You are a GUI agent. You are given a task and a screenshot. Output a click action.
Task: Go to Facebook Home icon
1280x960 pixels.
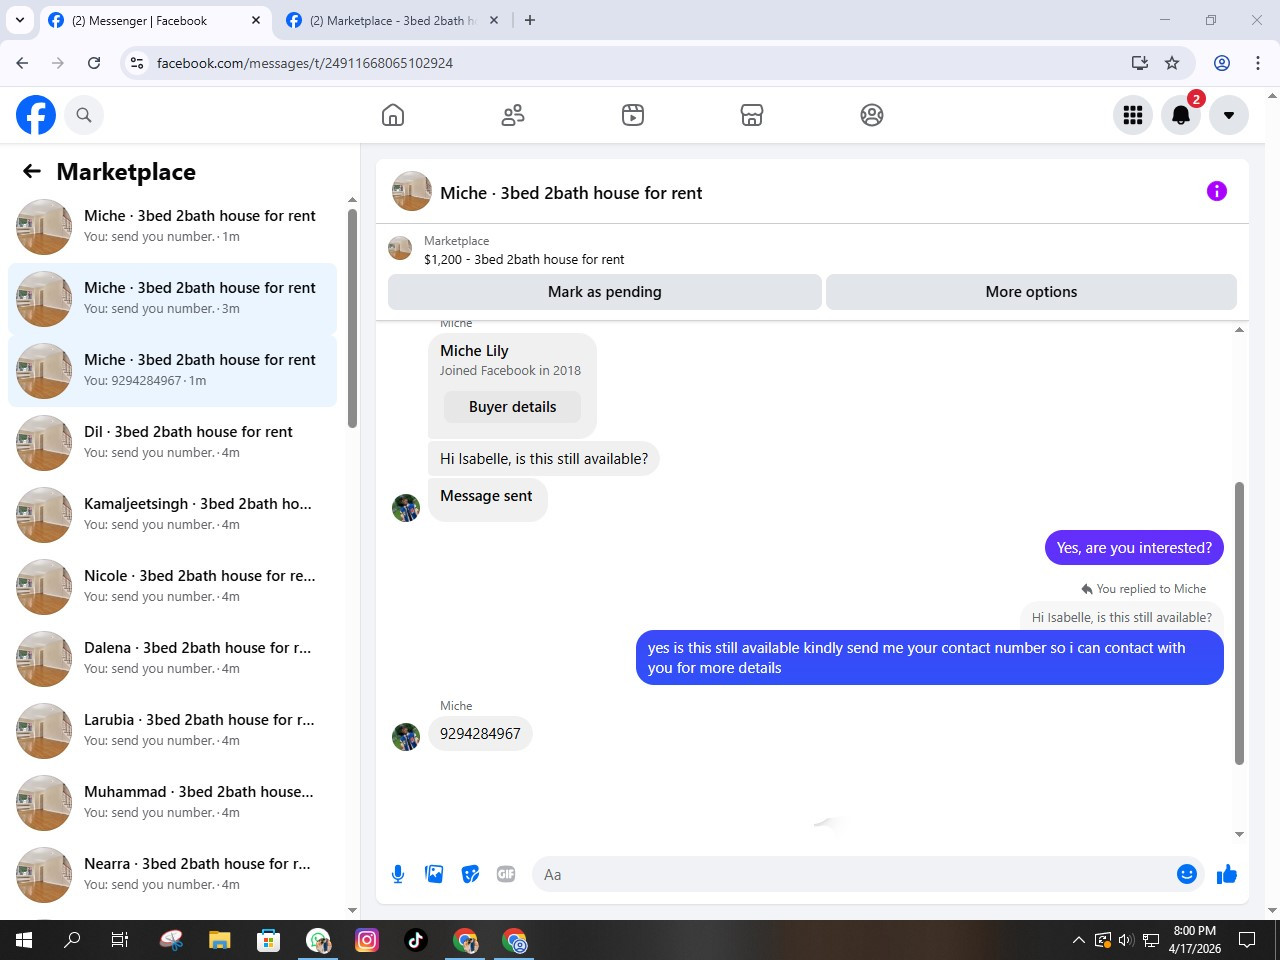pyautogui.click(x=393, y=115)
